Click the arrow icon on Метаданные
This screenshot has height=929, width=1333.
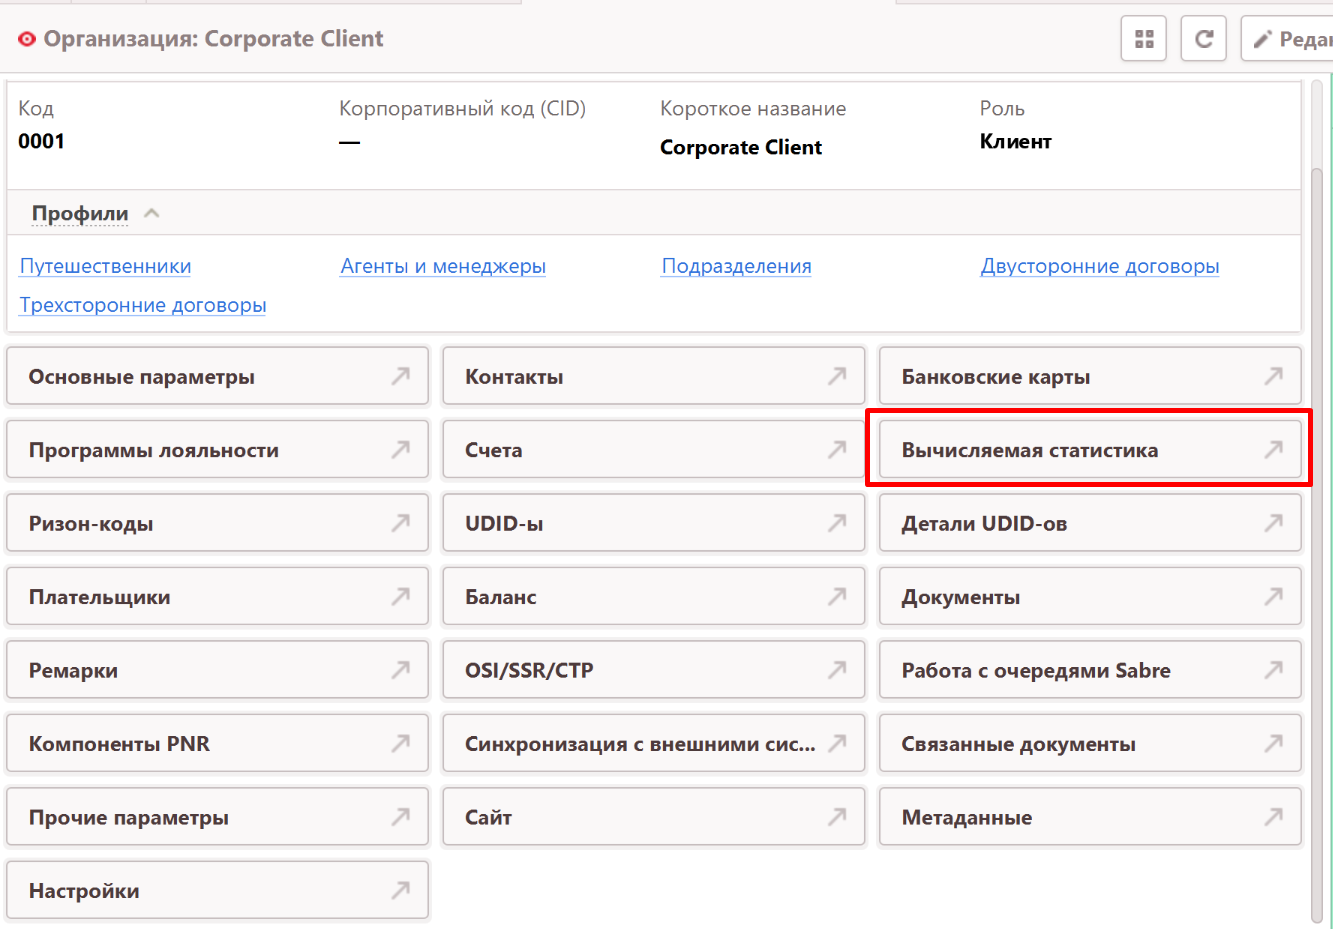[x=1273, y=817]
